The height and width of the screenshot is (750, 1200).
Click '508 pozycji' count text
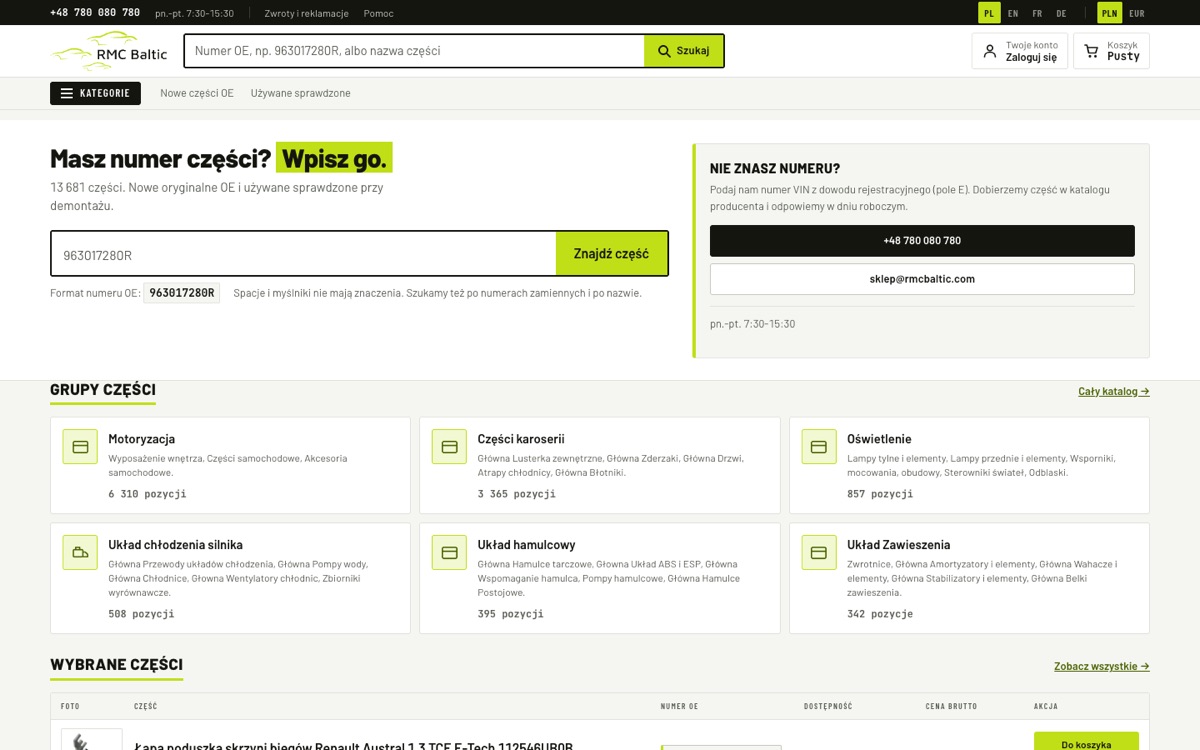click(x=142, y=614)
